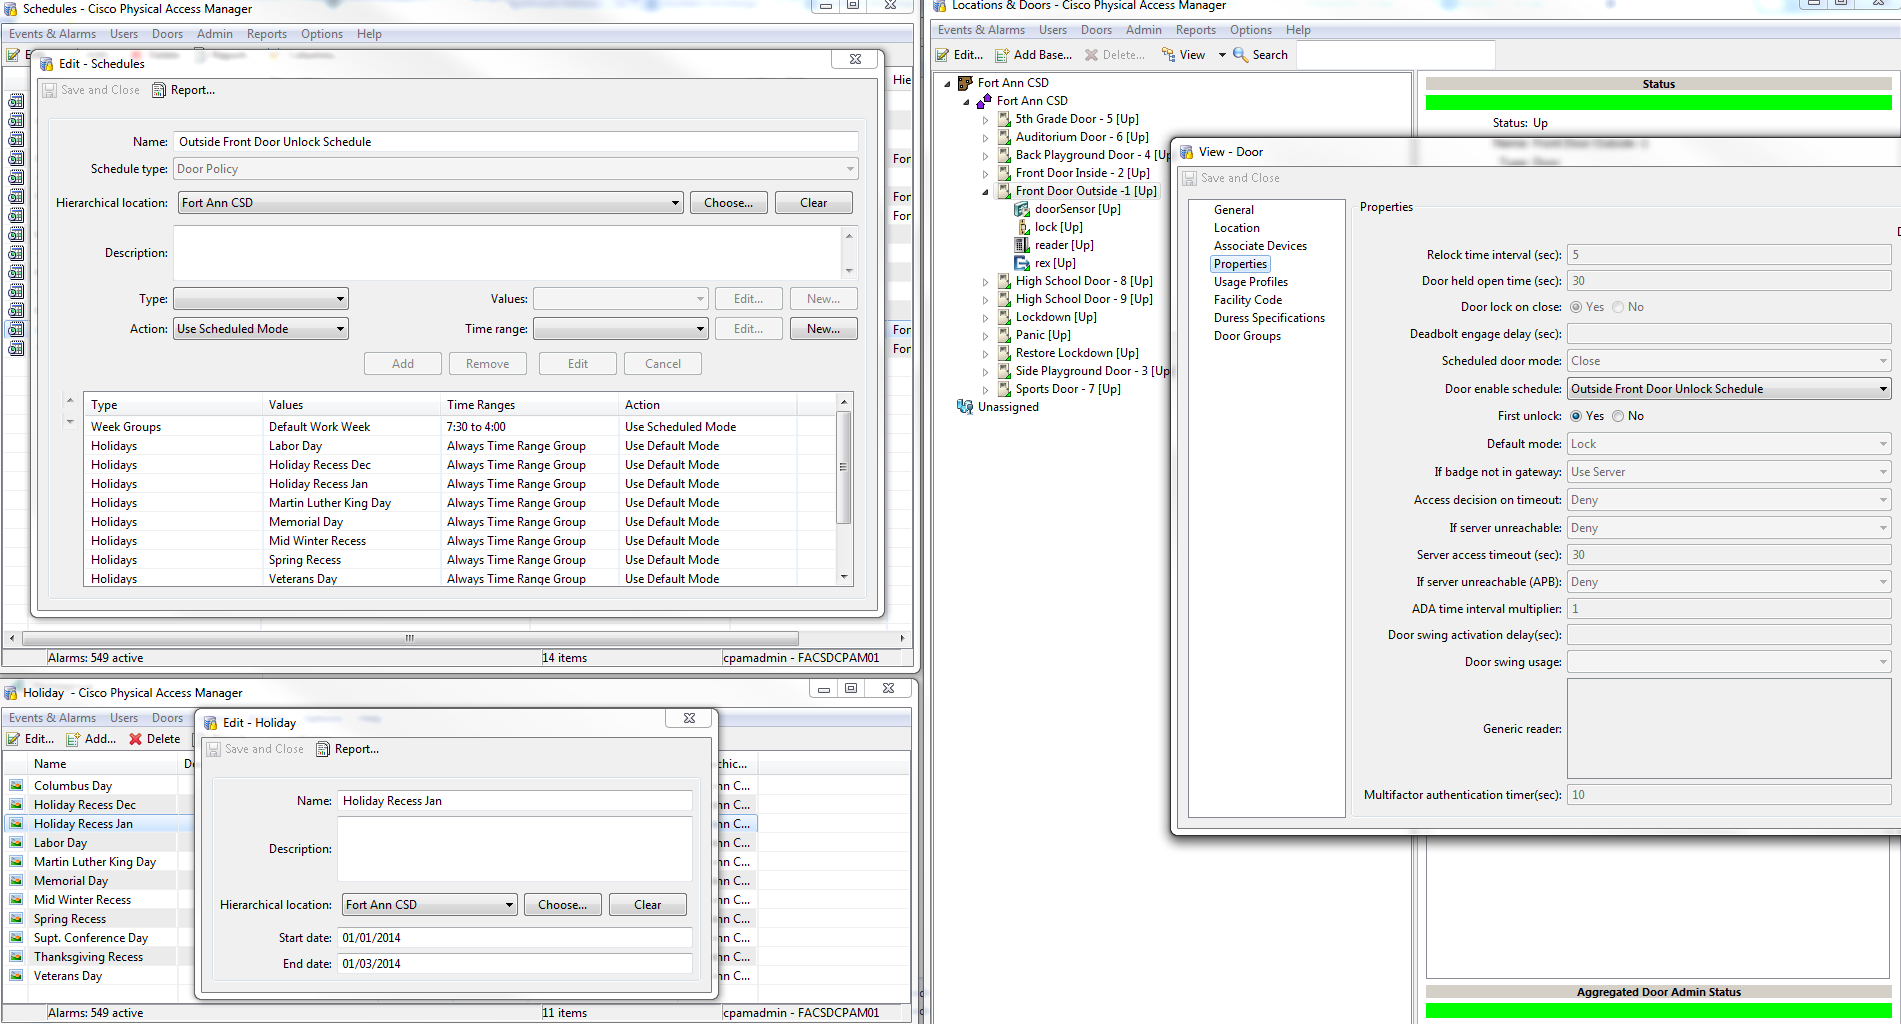Click Labor Day row holiday icon
This screenshot has width=1901, height=1024.
(x=16, y=843)
